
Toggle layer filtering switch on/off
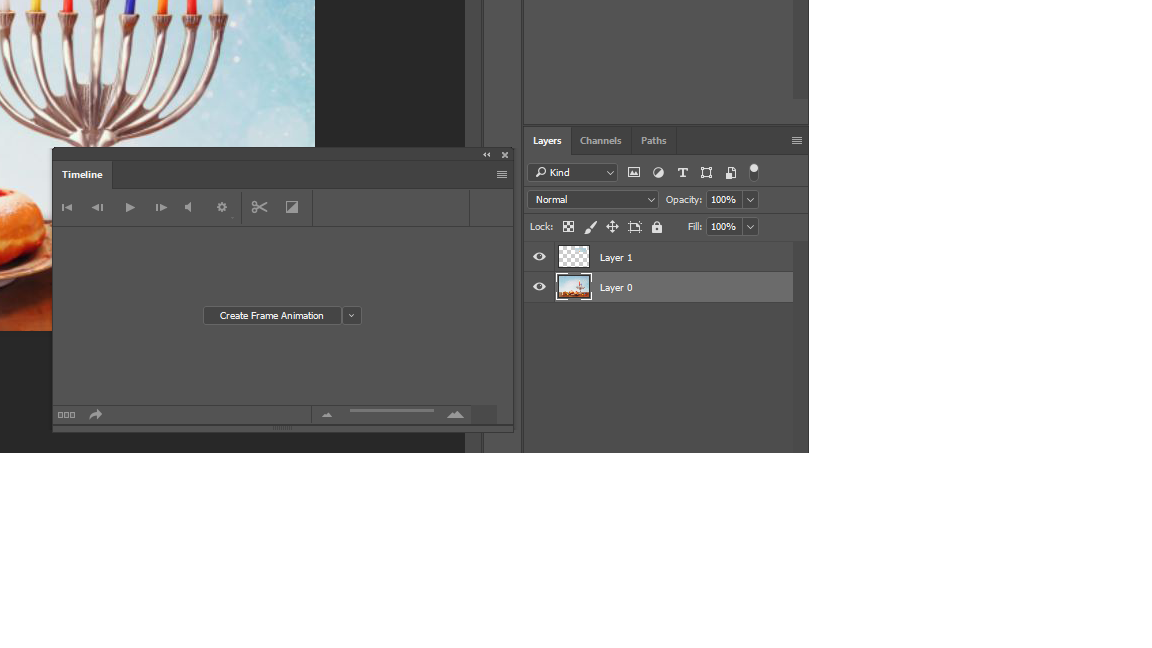coord(754,173)
